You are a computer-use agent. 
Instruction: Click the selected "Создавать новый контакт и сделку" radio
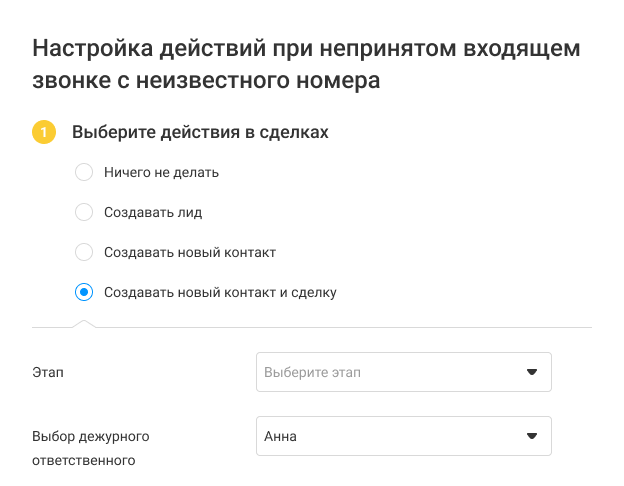point(84,292)
